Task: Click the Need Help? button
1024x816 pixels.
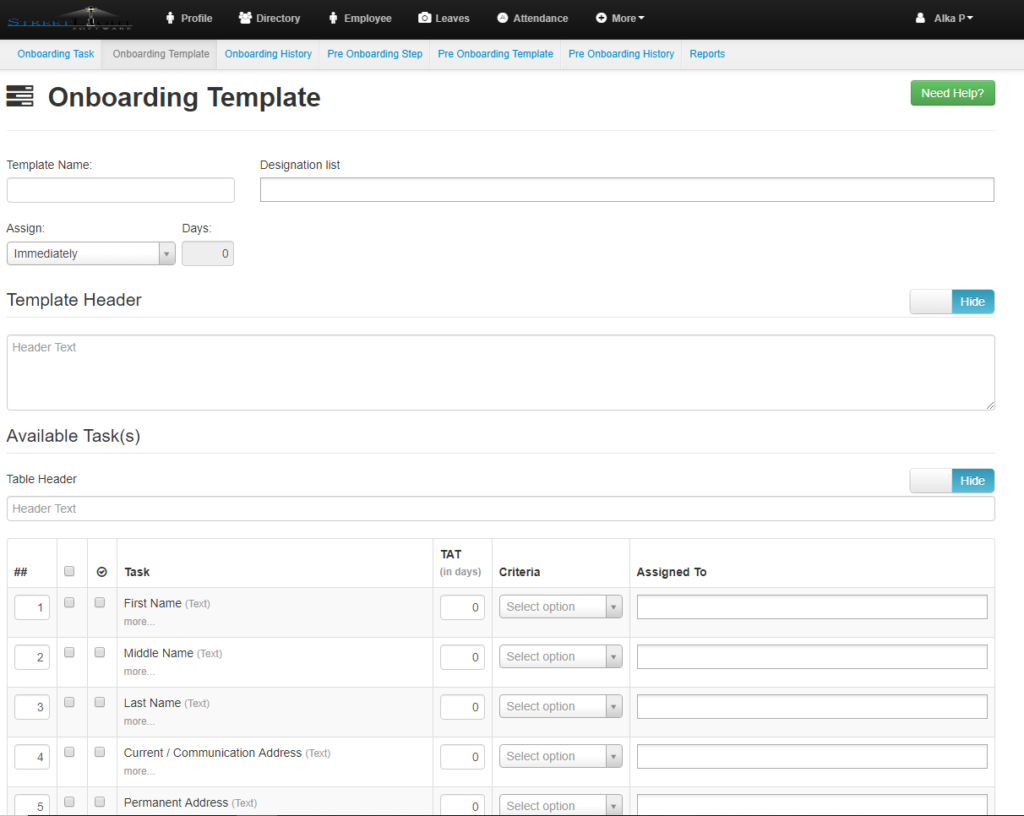Action: point(952,92)
